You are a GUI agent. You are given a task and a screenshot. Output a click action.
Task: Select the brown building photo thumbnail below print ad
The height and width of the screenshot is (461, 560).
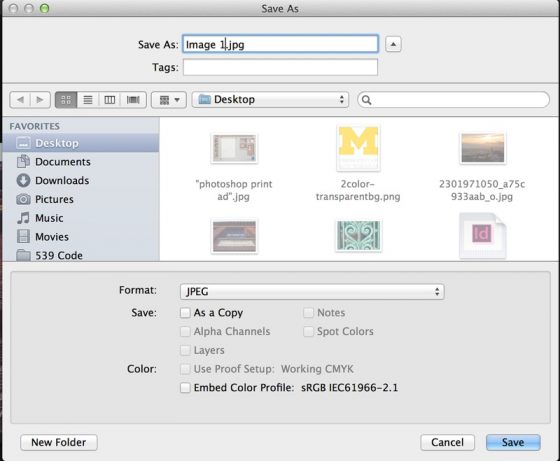click(x=234, y=236)
